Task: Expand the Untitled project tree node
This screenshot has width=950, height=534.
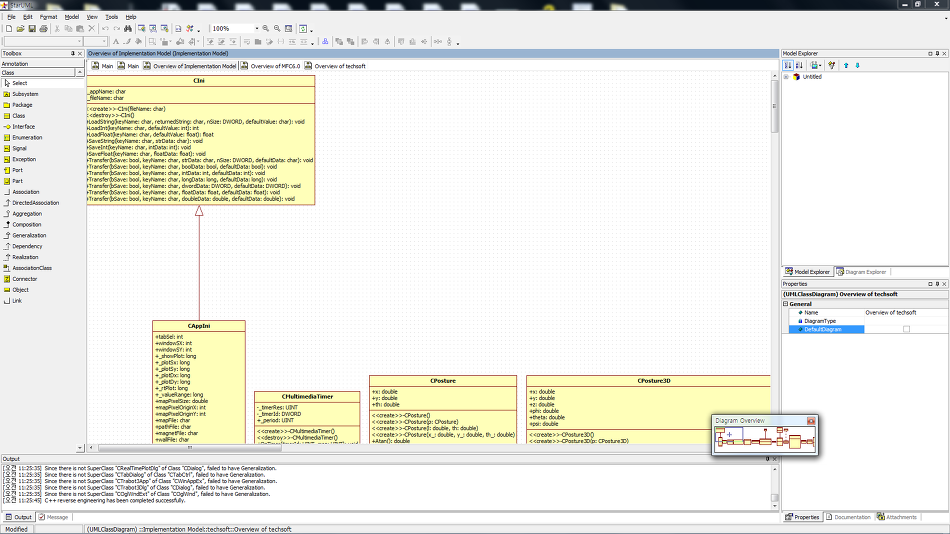Action: click(786, 77)
